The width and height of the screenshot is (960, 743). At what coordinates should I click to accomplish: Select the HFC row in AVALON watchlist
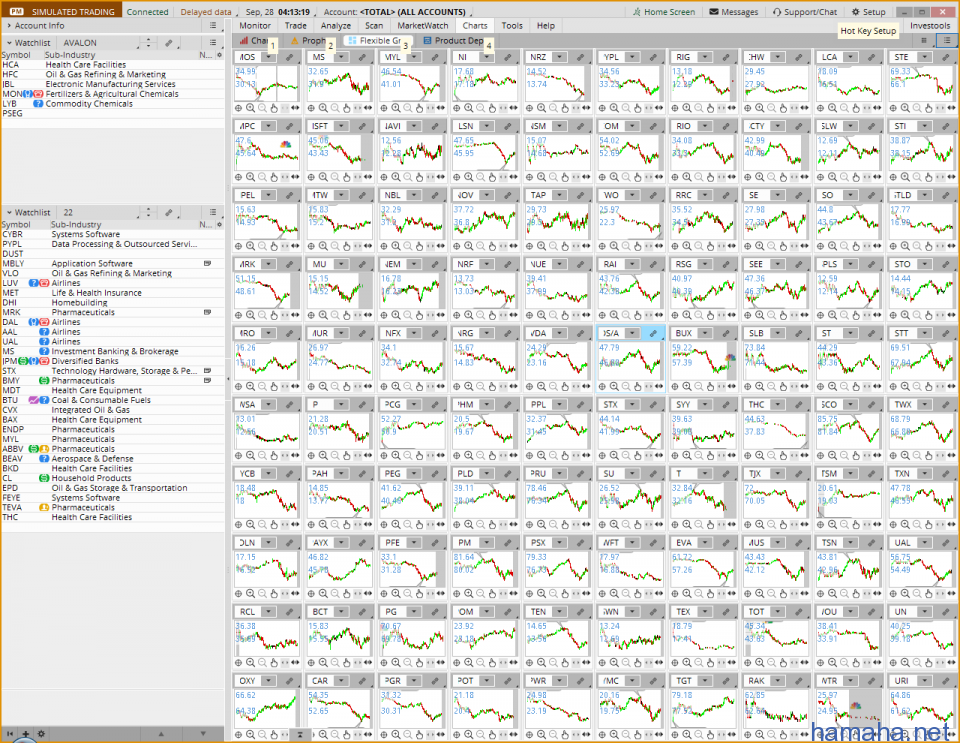[113, 74]
